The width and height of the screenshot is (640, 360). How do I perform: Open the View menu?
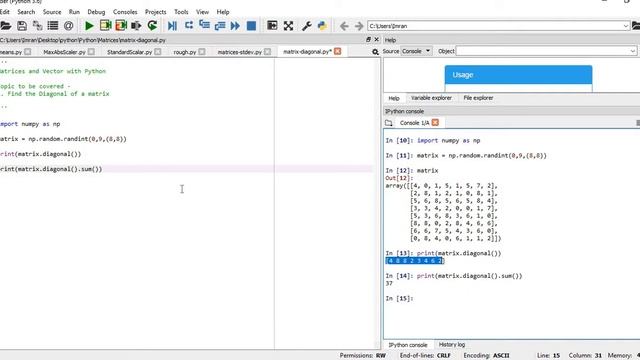(202, 12)
